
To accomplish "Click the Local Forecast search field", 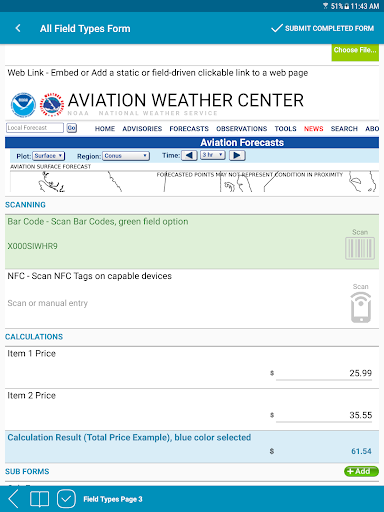I will pyautogui.click(x=35, y=128).
